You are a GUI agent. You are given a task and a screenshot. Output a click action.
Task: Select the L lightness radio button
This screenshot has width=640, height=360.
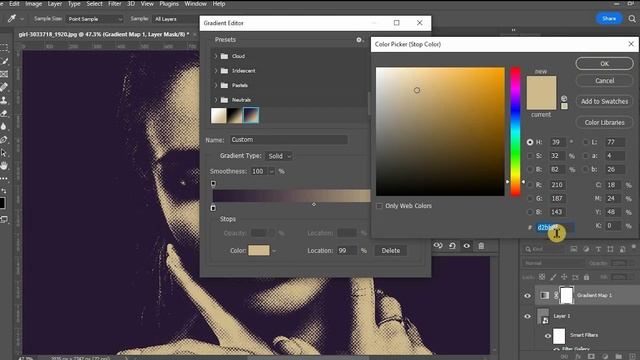tap(586, 142)
